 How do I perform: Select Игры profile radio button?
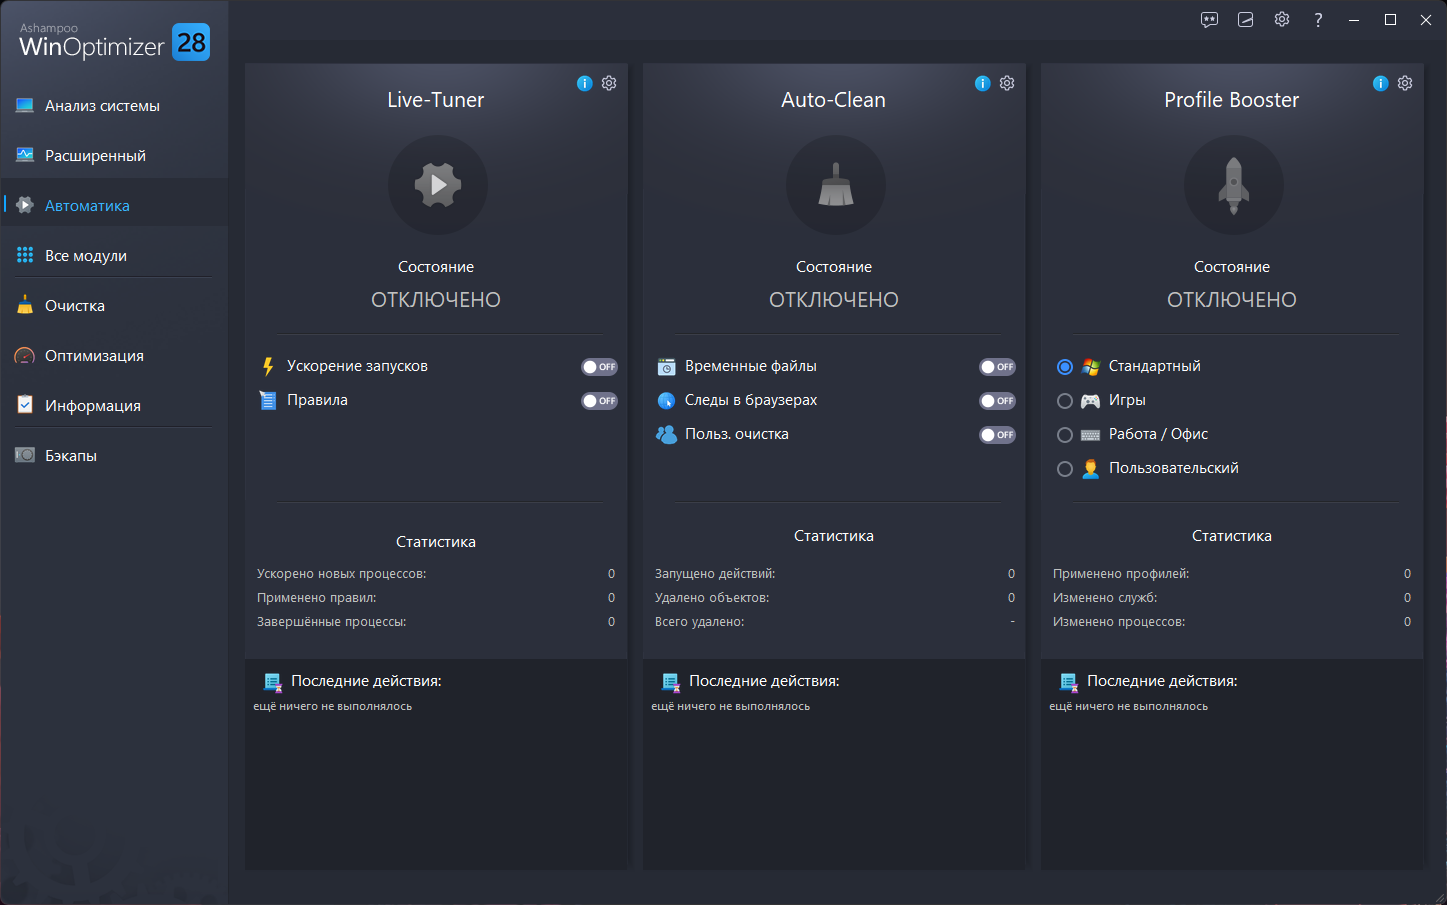click(1065, 401)
